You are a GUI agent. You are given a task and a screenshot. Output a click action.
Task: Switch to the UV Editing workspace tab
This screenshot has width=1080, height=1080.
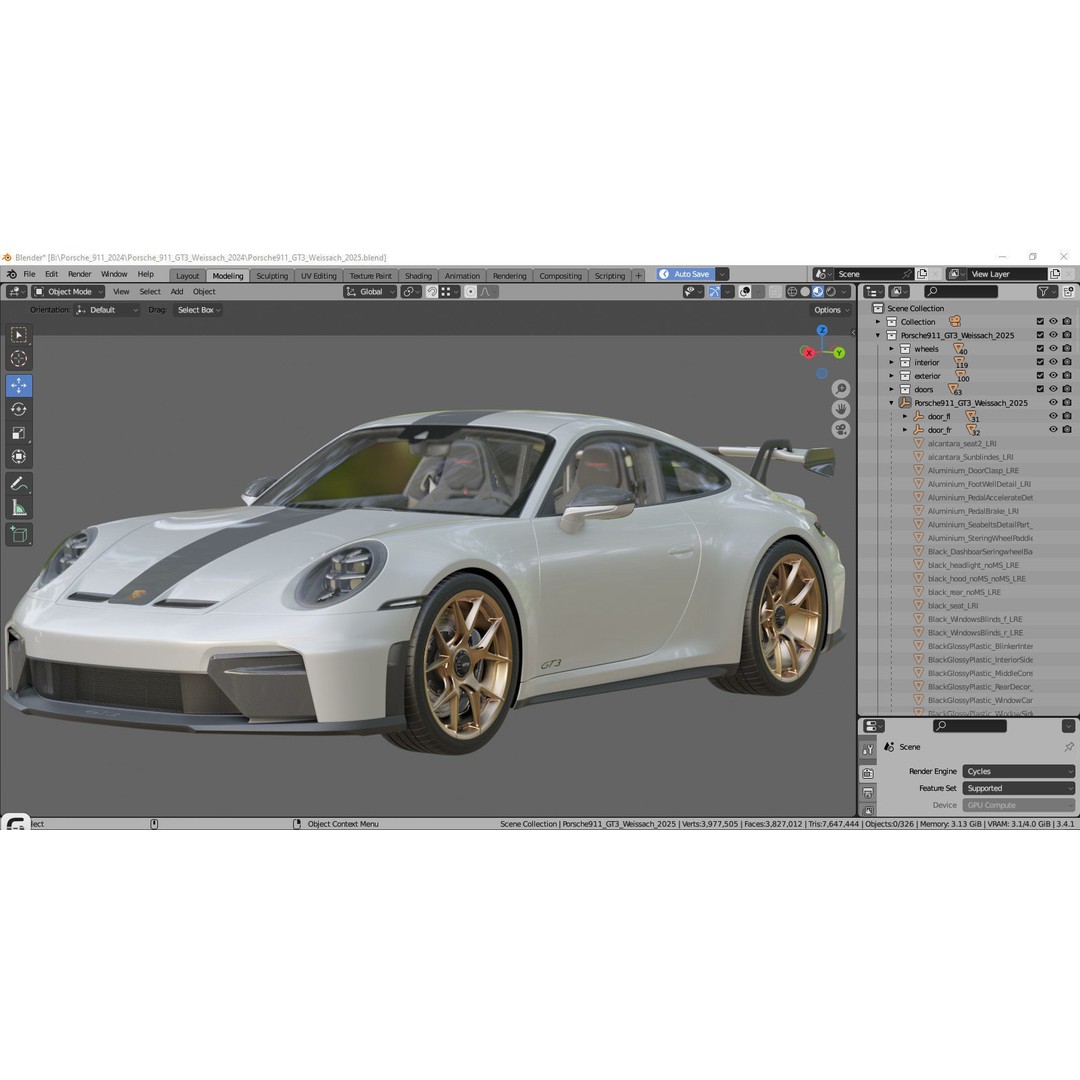[319, 276]
